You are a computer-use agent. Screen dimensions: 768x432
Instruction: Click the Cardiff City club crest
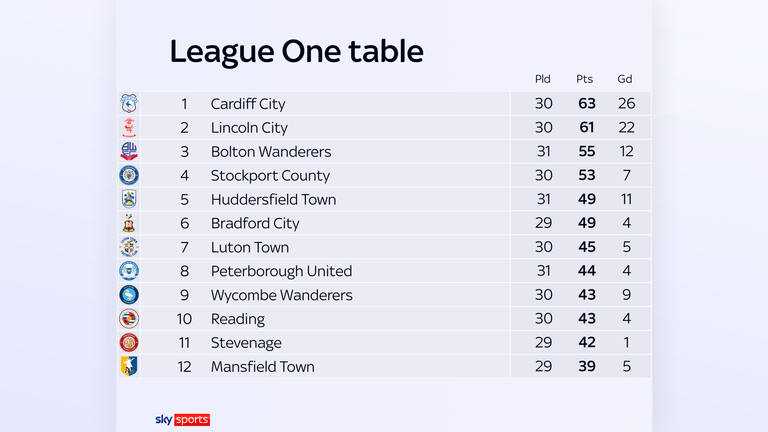pyautogui.click(x=129, y=104)
